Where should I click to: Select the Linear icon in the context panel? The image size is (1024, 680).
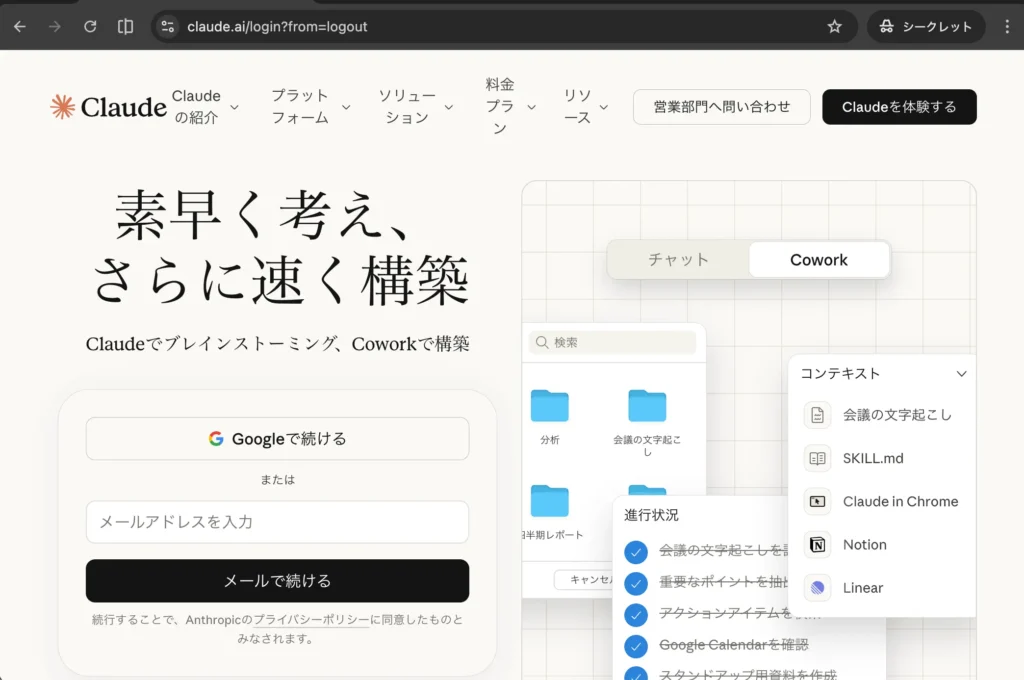tap(816, 588)
